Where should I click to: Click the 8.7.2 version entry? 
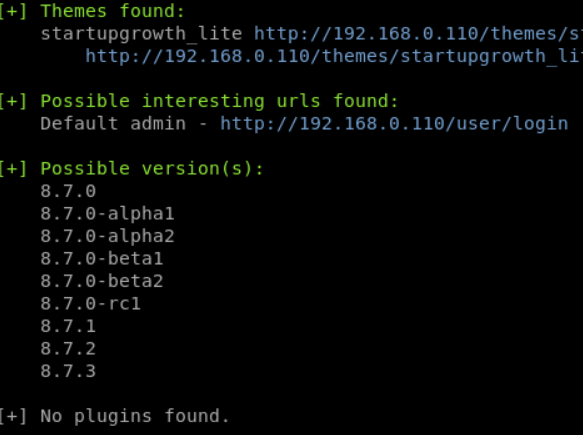68,349
